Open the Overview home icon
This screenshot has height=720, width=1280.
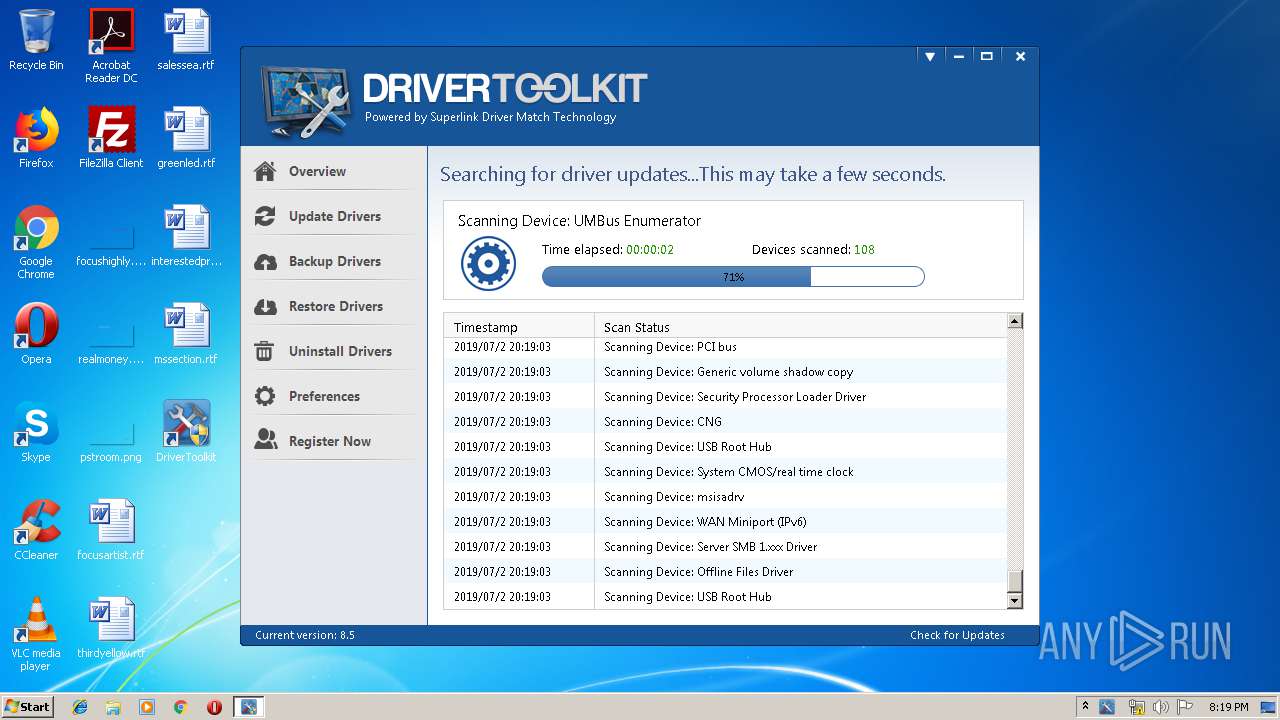coord(265,171)
